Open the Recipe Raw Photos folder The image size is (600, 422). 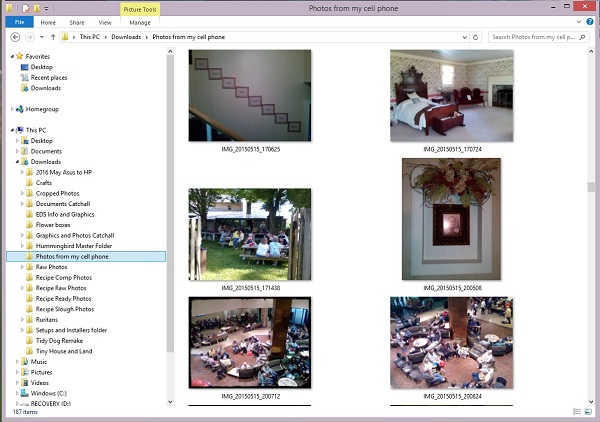pyautogui.click(x=61, y=288)
